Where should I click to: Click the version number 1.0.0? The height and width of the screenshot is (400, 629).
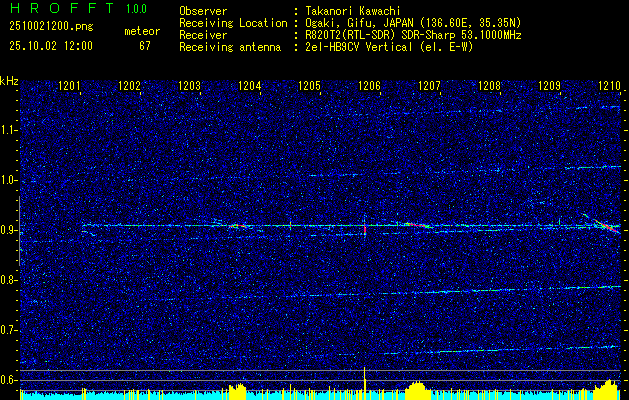pos(136,9)
